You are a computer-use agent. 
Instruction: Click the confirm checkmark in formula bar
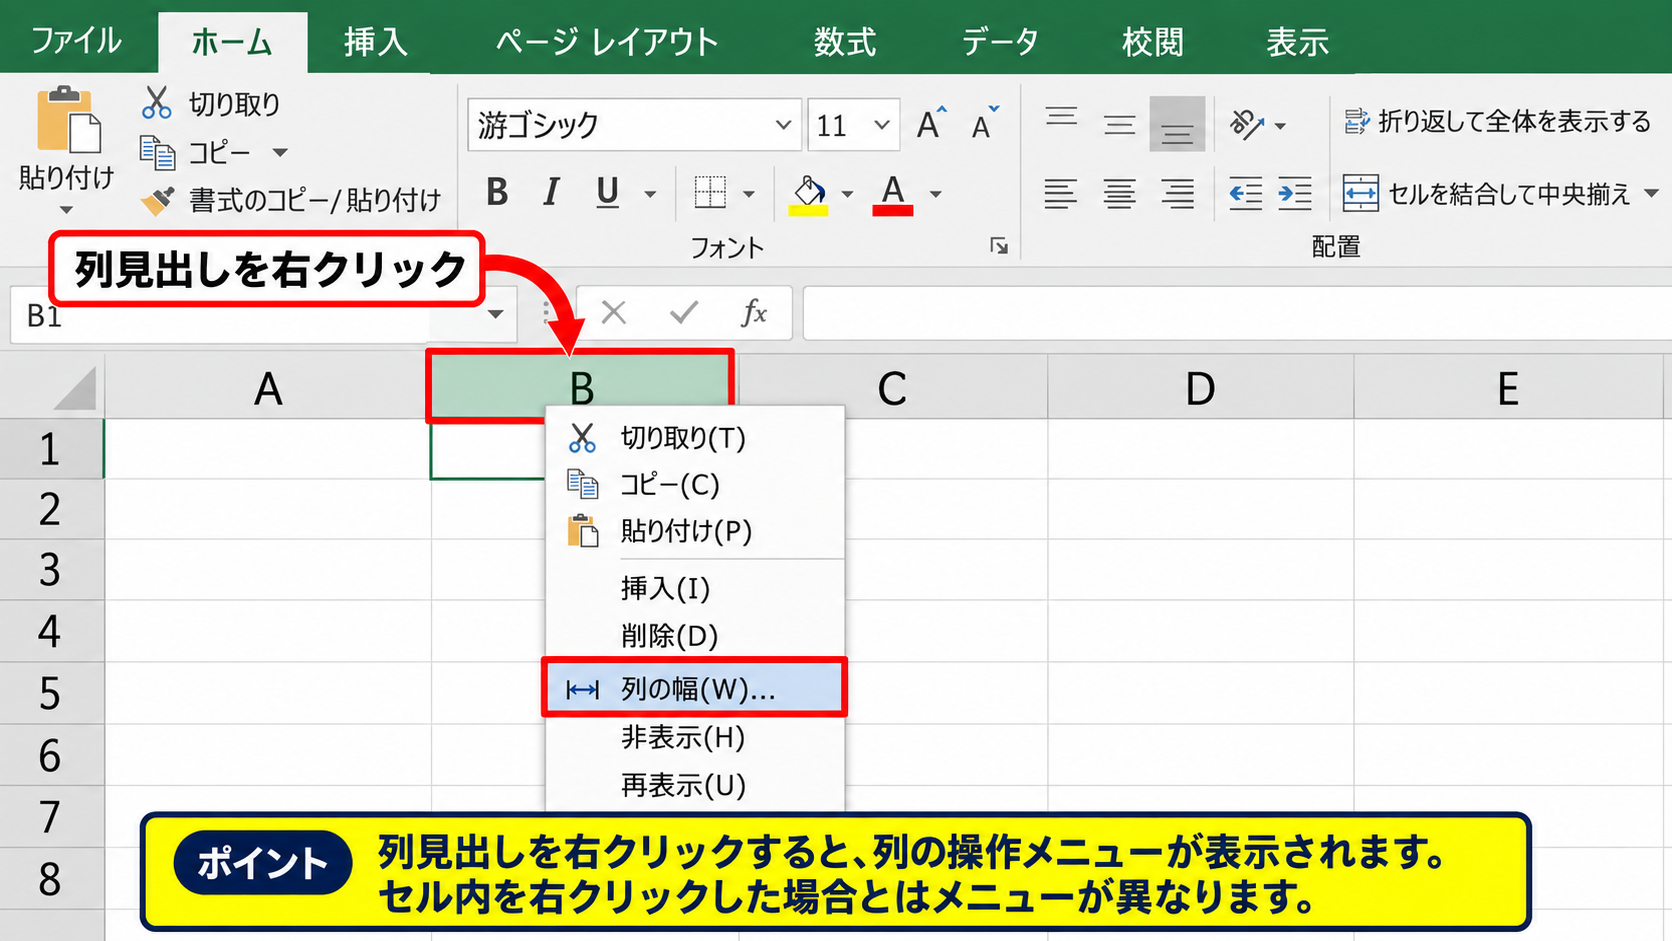(x=684, y=313)
